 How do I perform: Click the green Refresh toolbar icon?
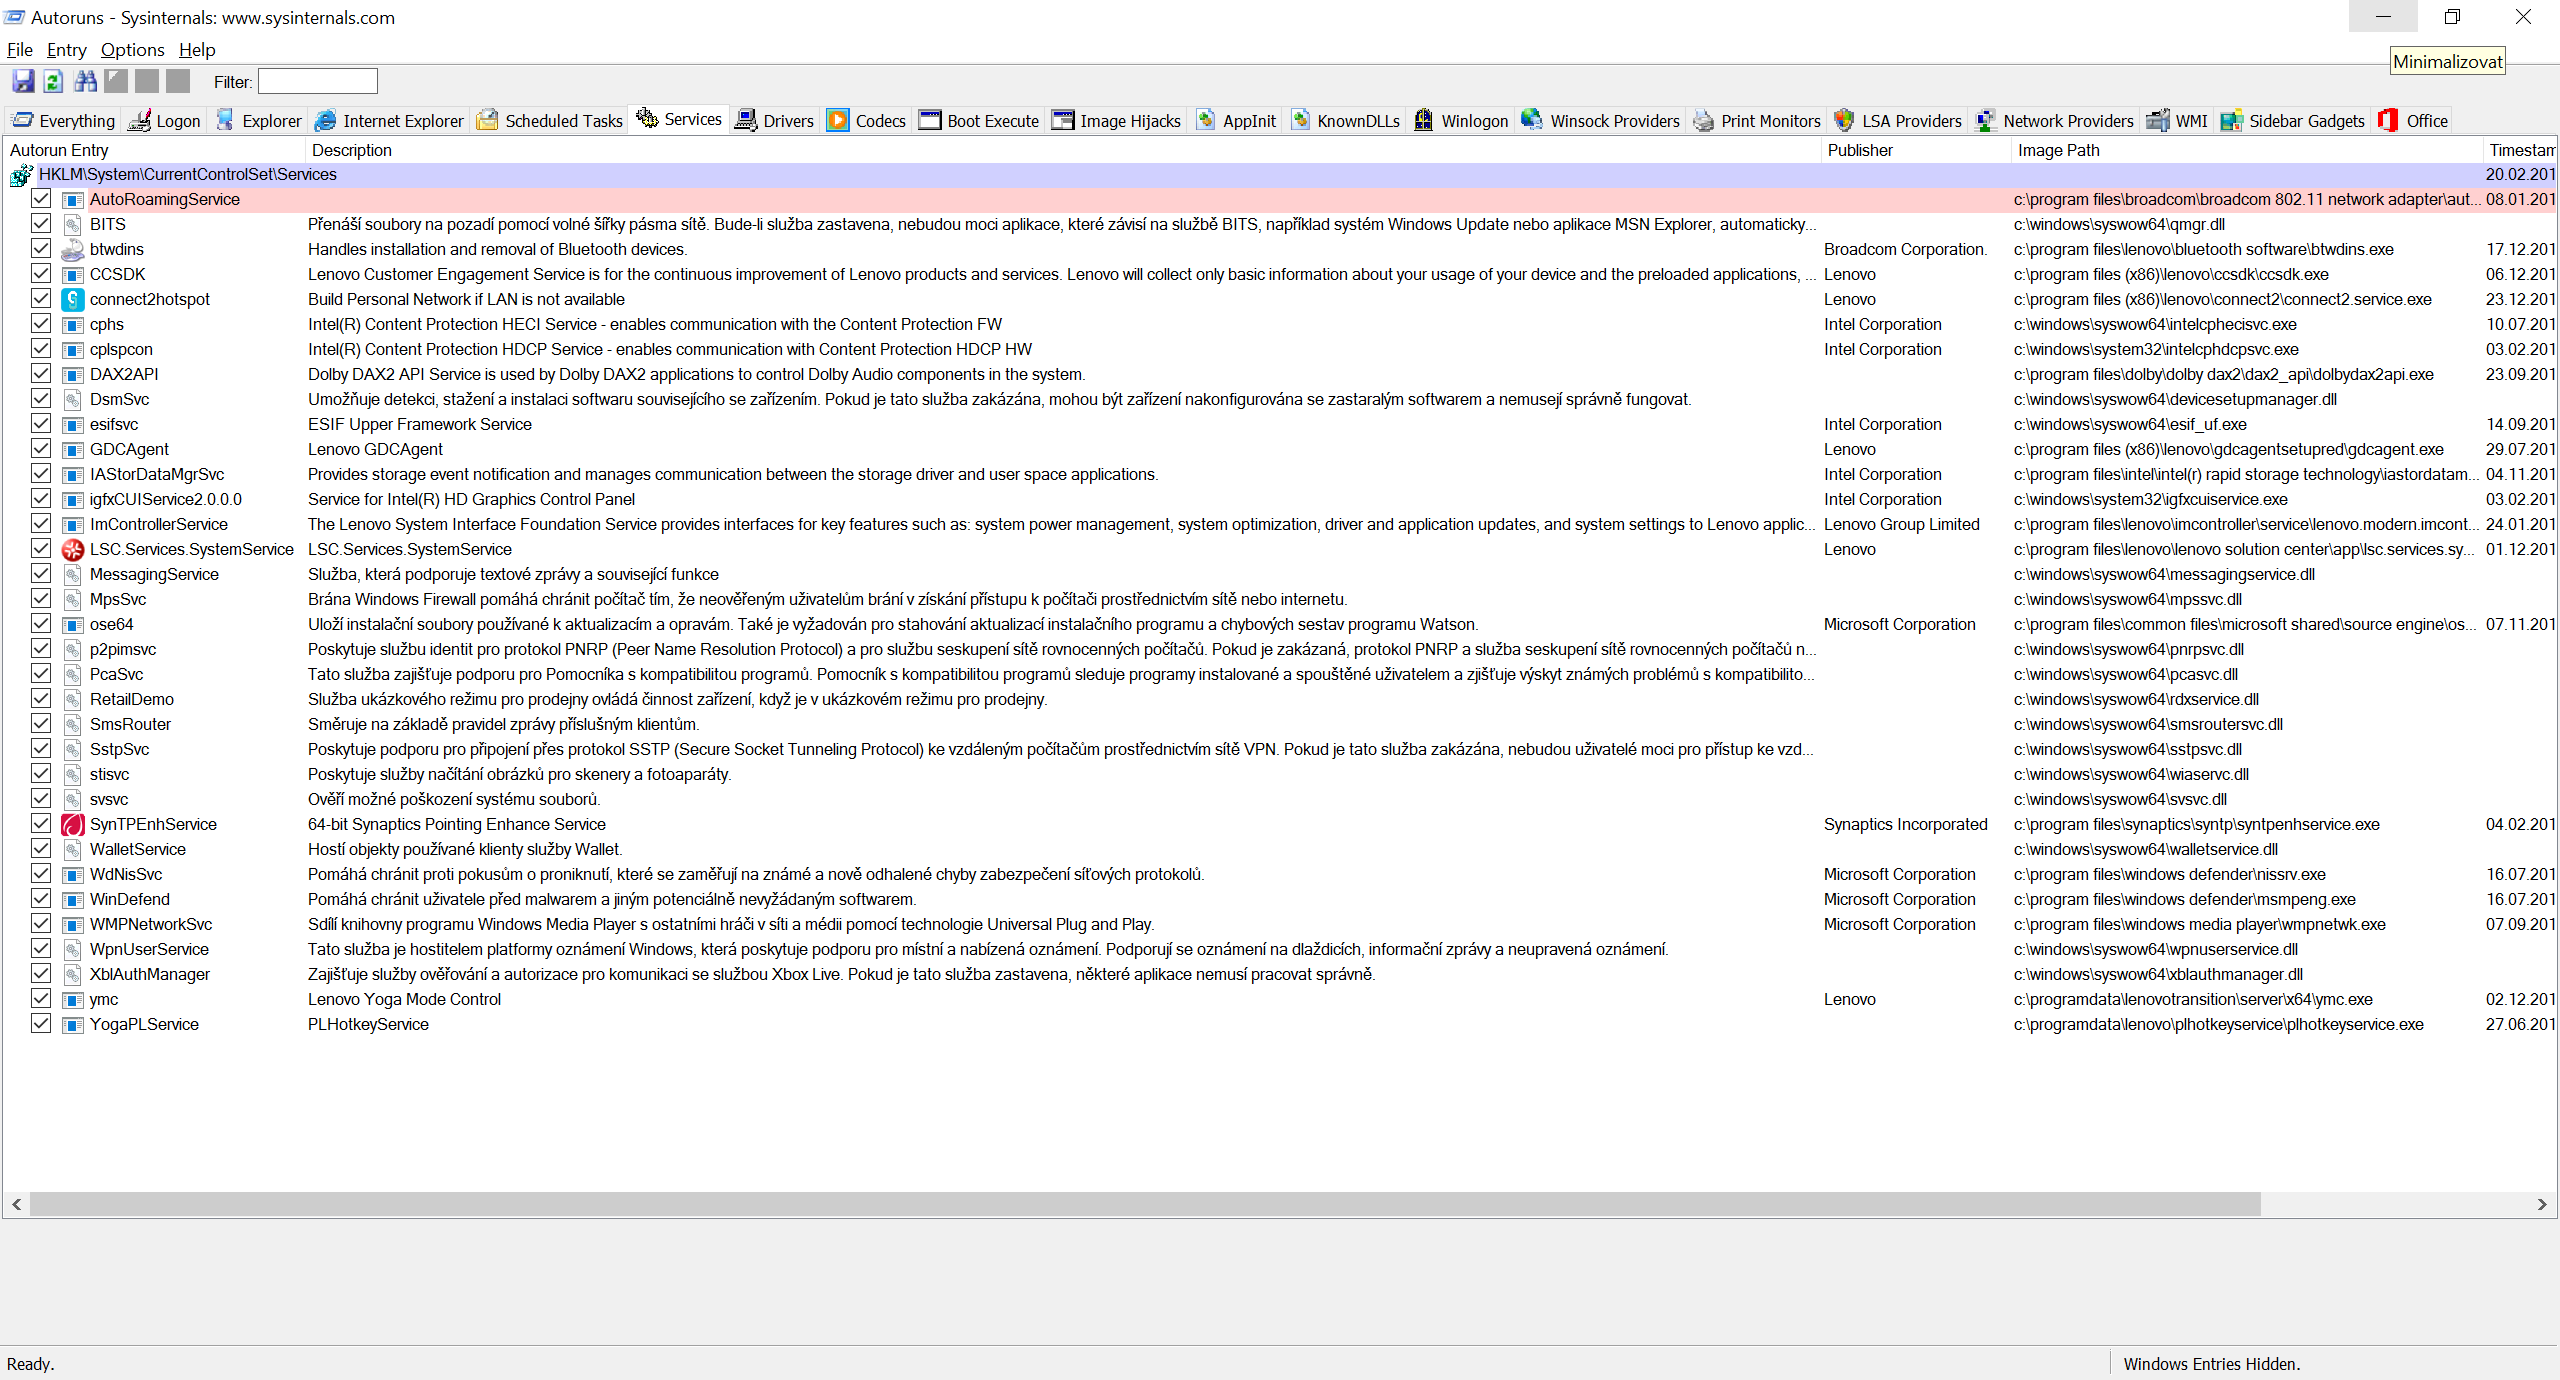[x=54, y=81]
